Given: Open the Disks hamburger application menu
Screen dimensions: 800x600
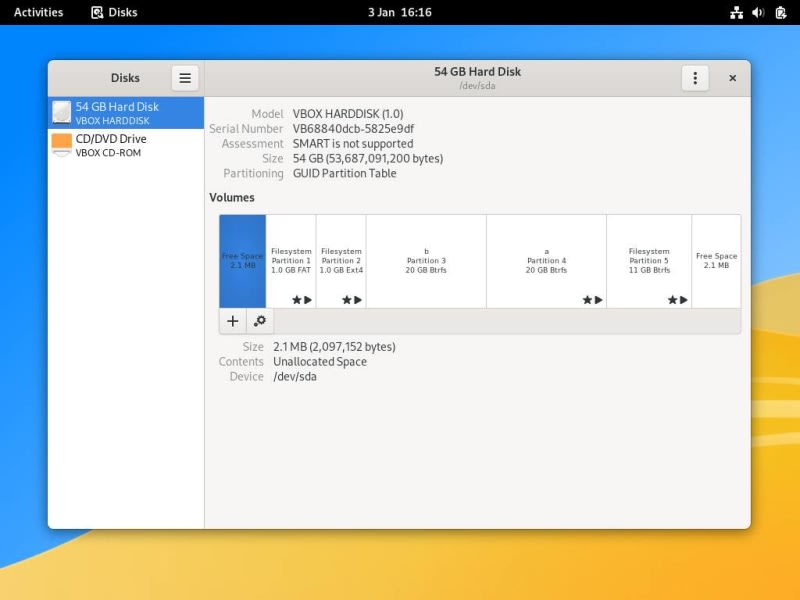Looking at the screenshot, I should click(185, 78).
